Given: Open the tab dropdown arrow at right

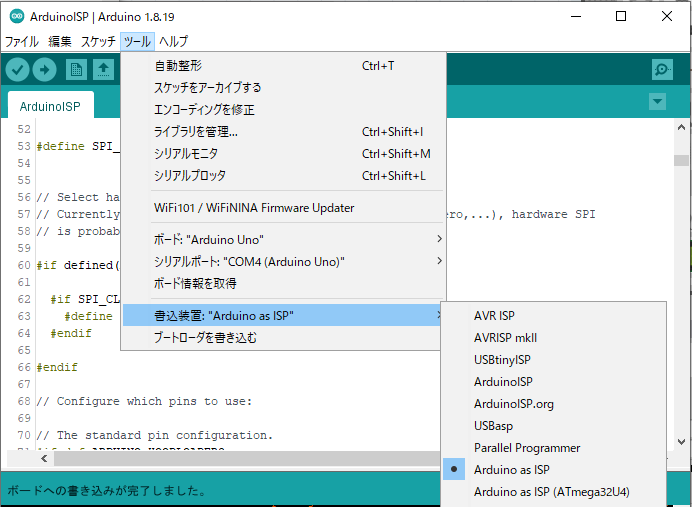Looking at the screenshot, I should click(657, 102).
